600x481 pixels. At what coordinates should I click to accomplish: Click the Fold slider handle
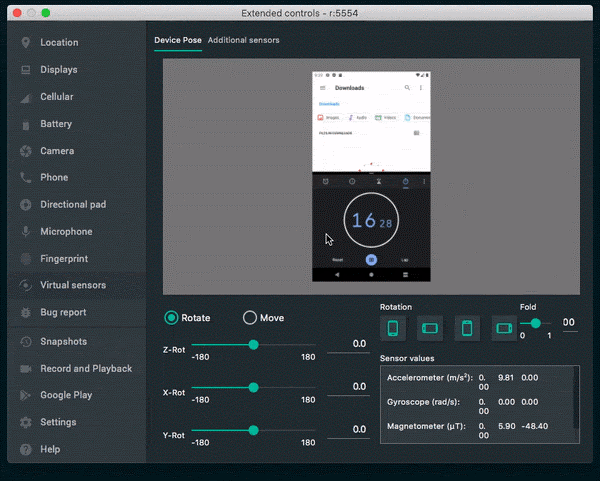tap(536, 323)
